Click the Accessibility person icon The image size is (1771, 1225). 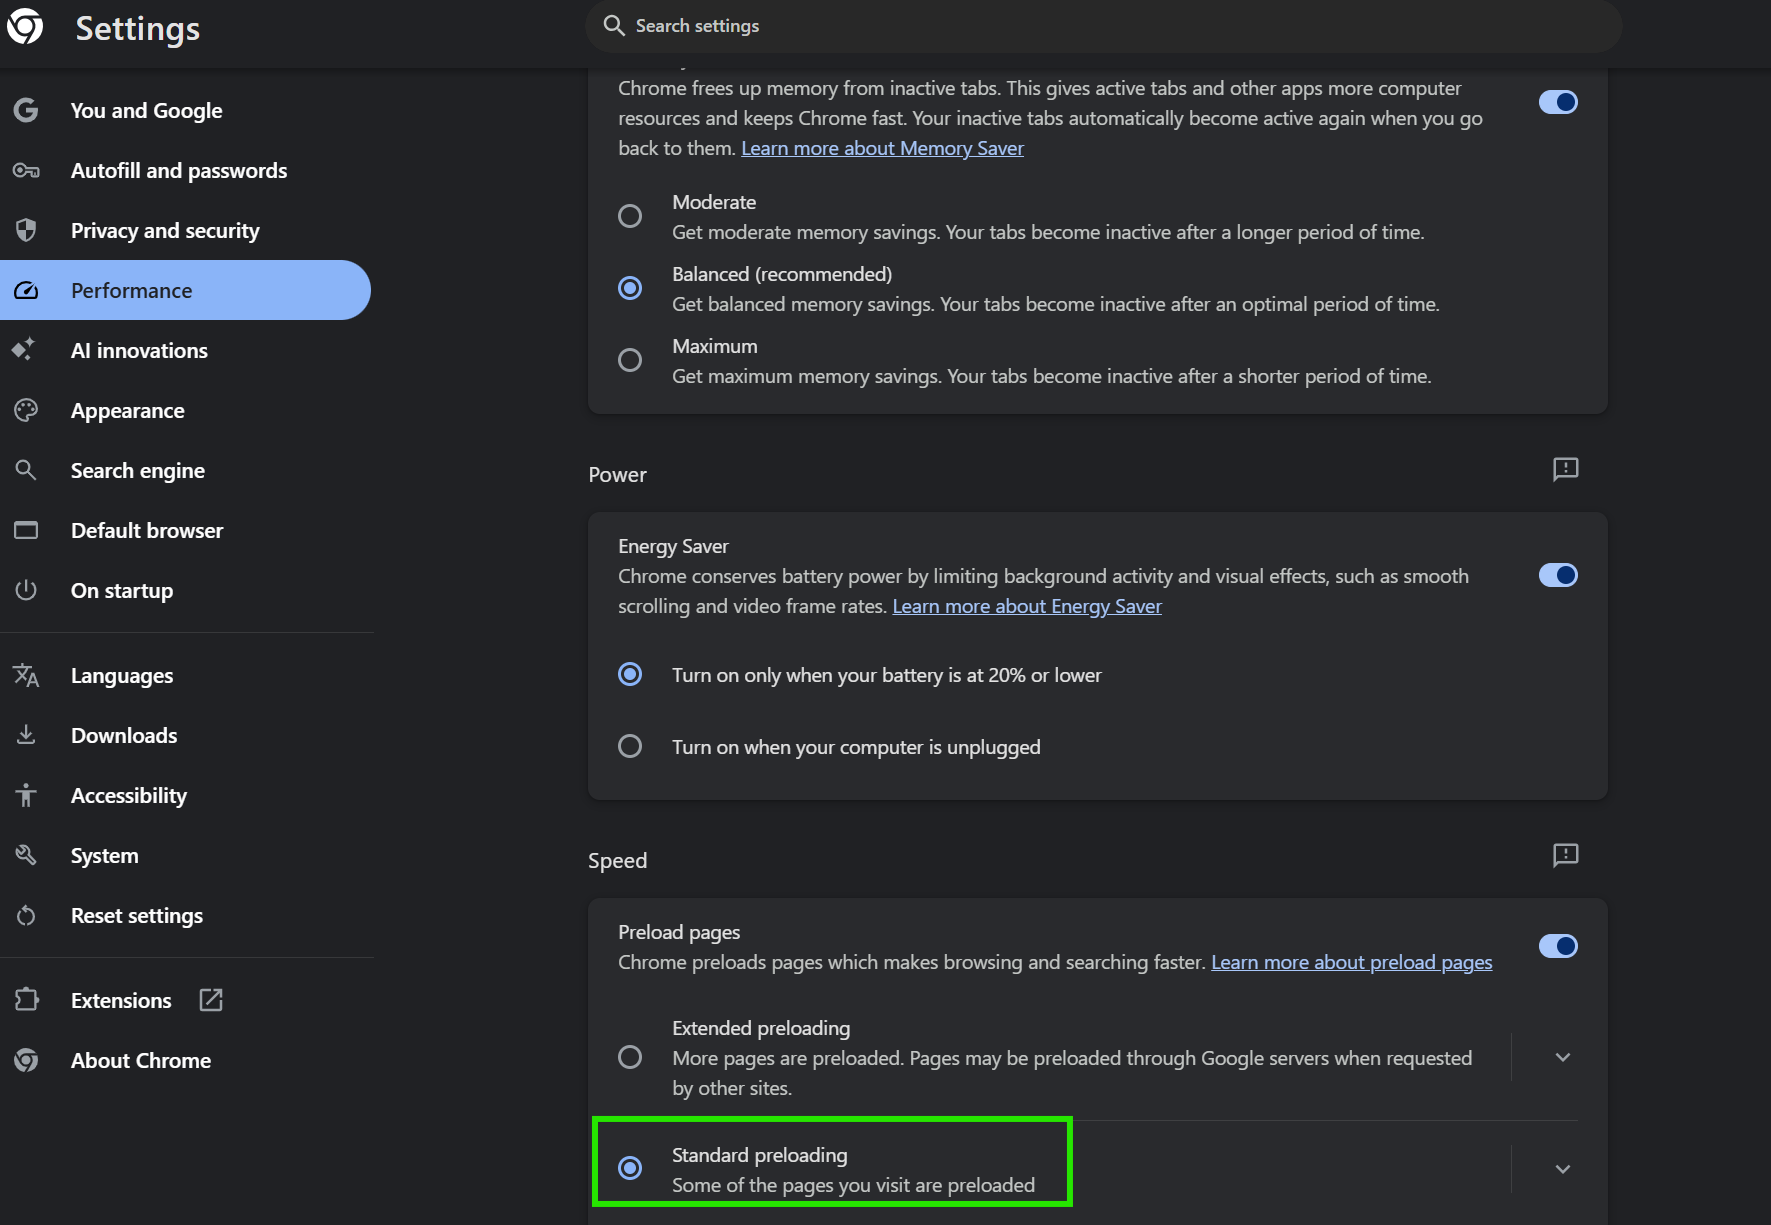[x=26, y=796]
